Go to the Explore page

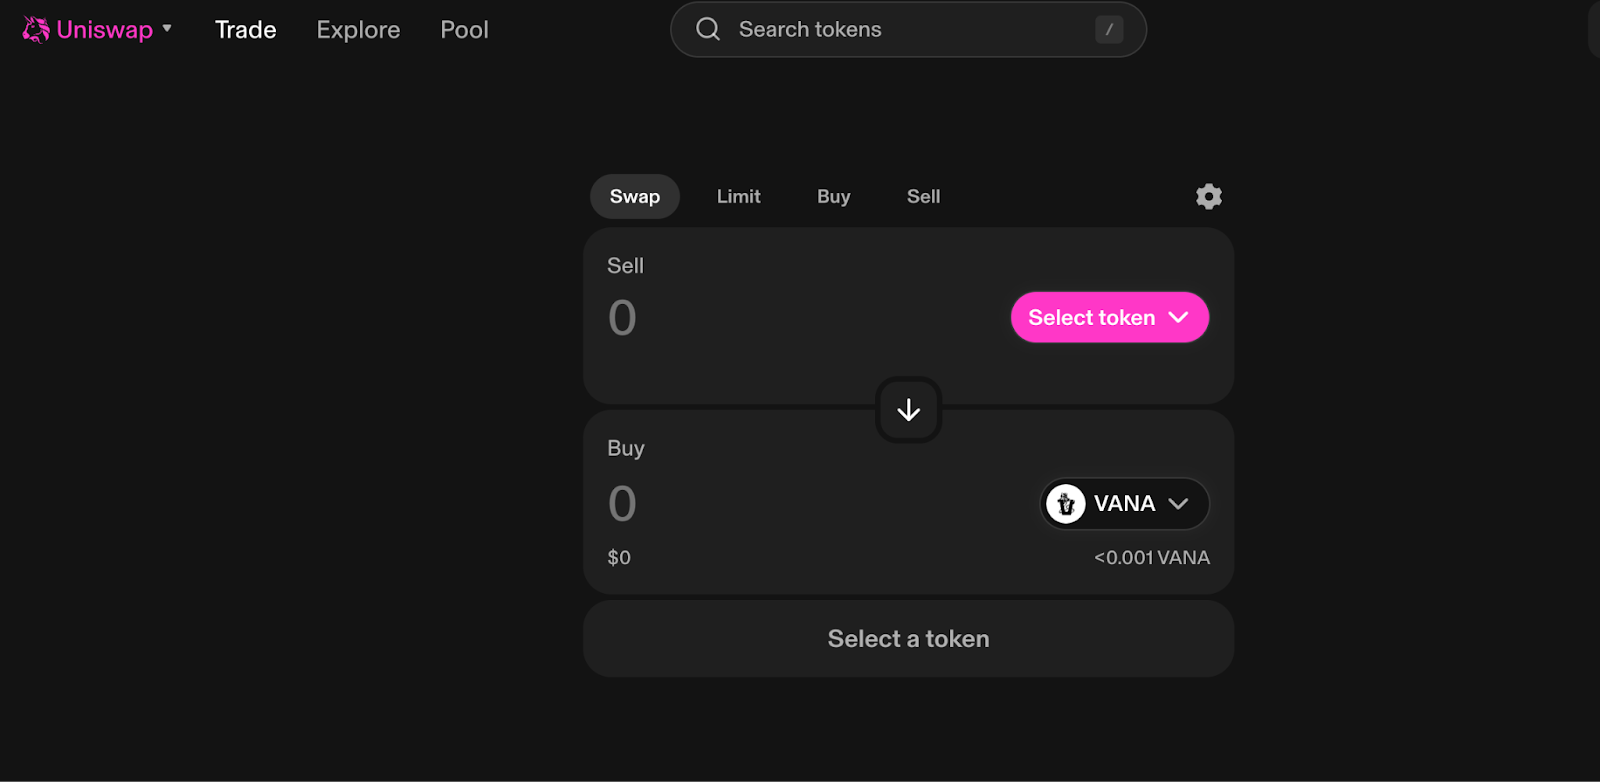(x=358, y=30)
